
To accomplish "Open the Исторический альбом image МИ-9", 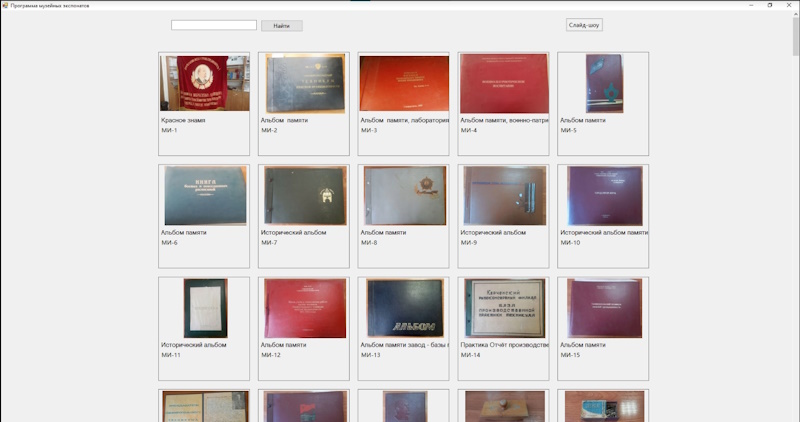I will pos(503,195).
